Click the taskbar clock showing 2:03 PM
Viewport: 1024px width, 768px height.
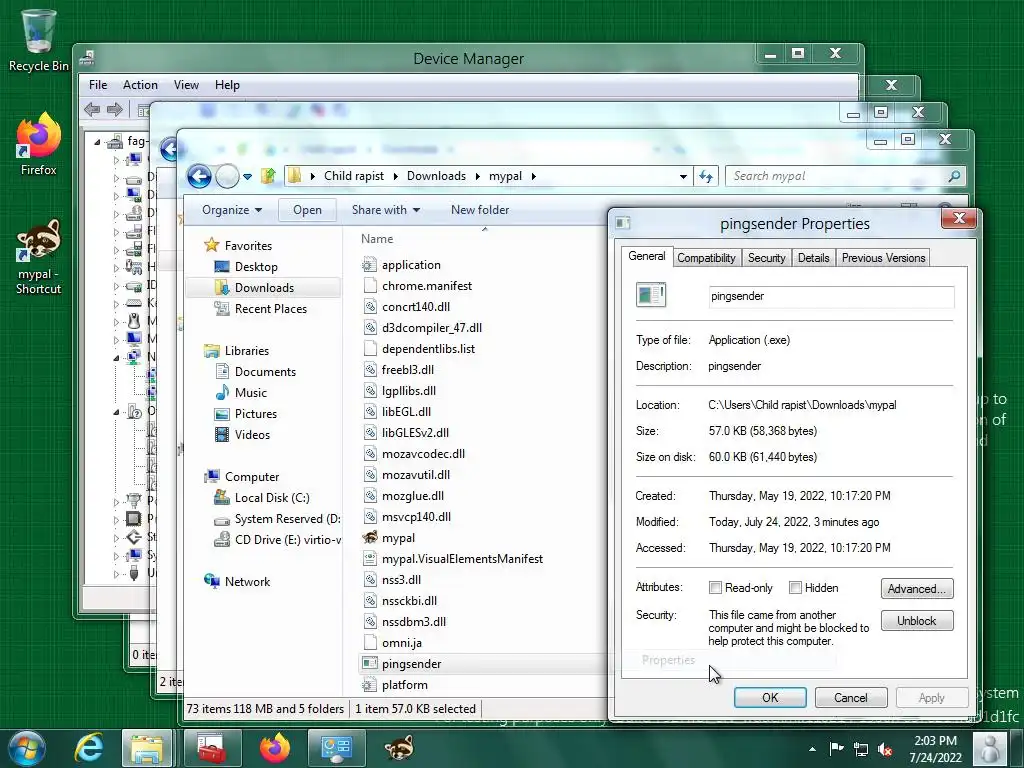tap(935, 749)
